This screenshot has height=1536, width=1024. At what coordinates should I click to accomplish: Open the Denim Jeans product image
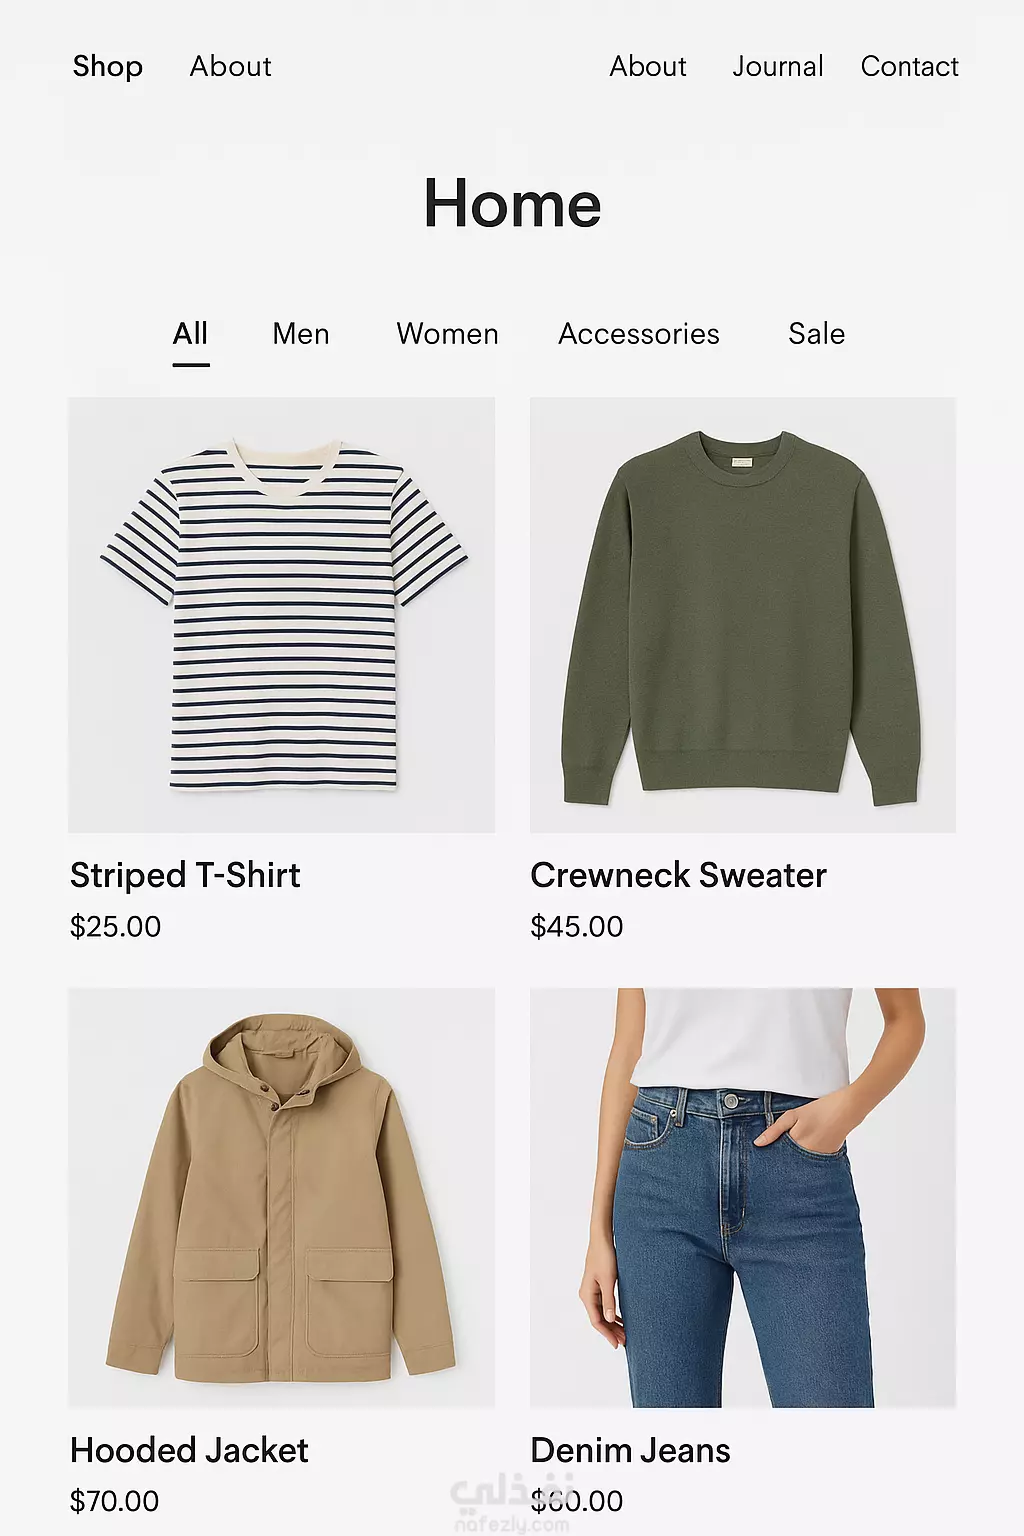click(743, 1198)
